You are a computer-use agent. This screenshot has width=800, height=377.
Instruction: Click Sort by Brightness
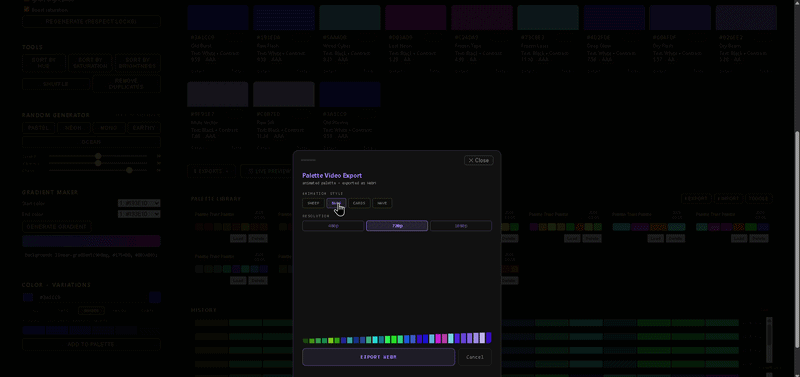(138, 63)
